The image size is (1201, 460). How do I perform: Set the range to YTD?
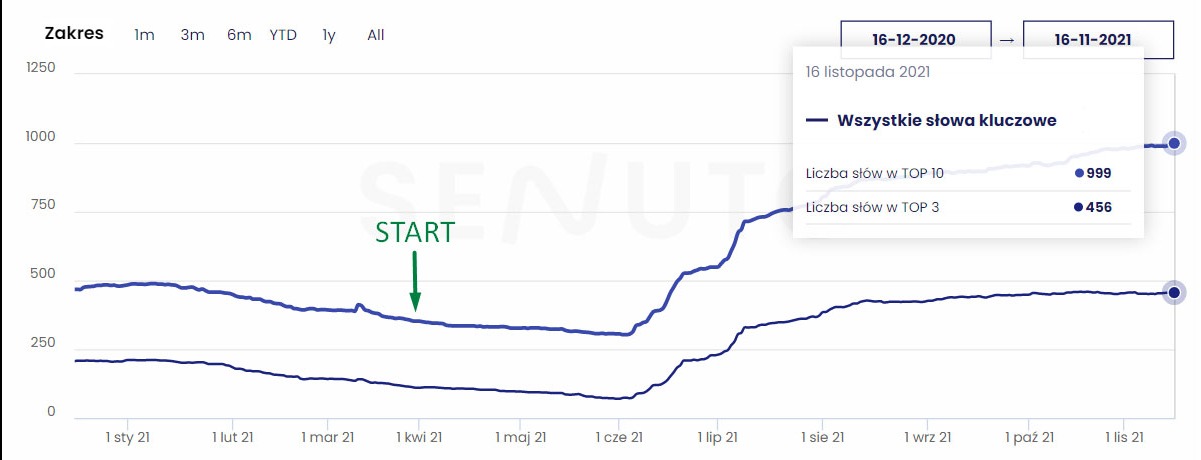point(283,35)
